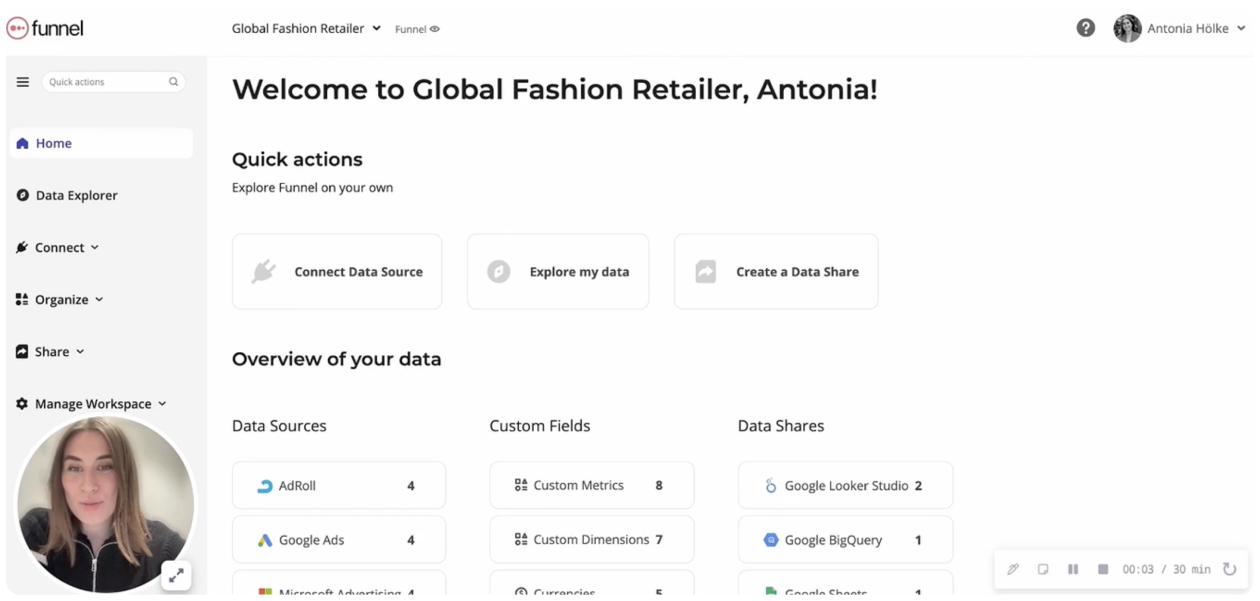Click the recording timer "00:03 / 30 min"
This screenshot has height=601, width=1260.
1166,569
